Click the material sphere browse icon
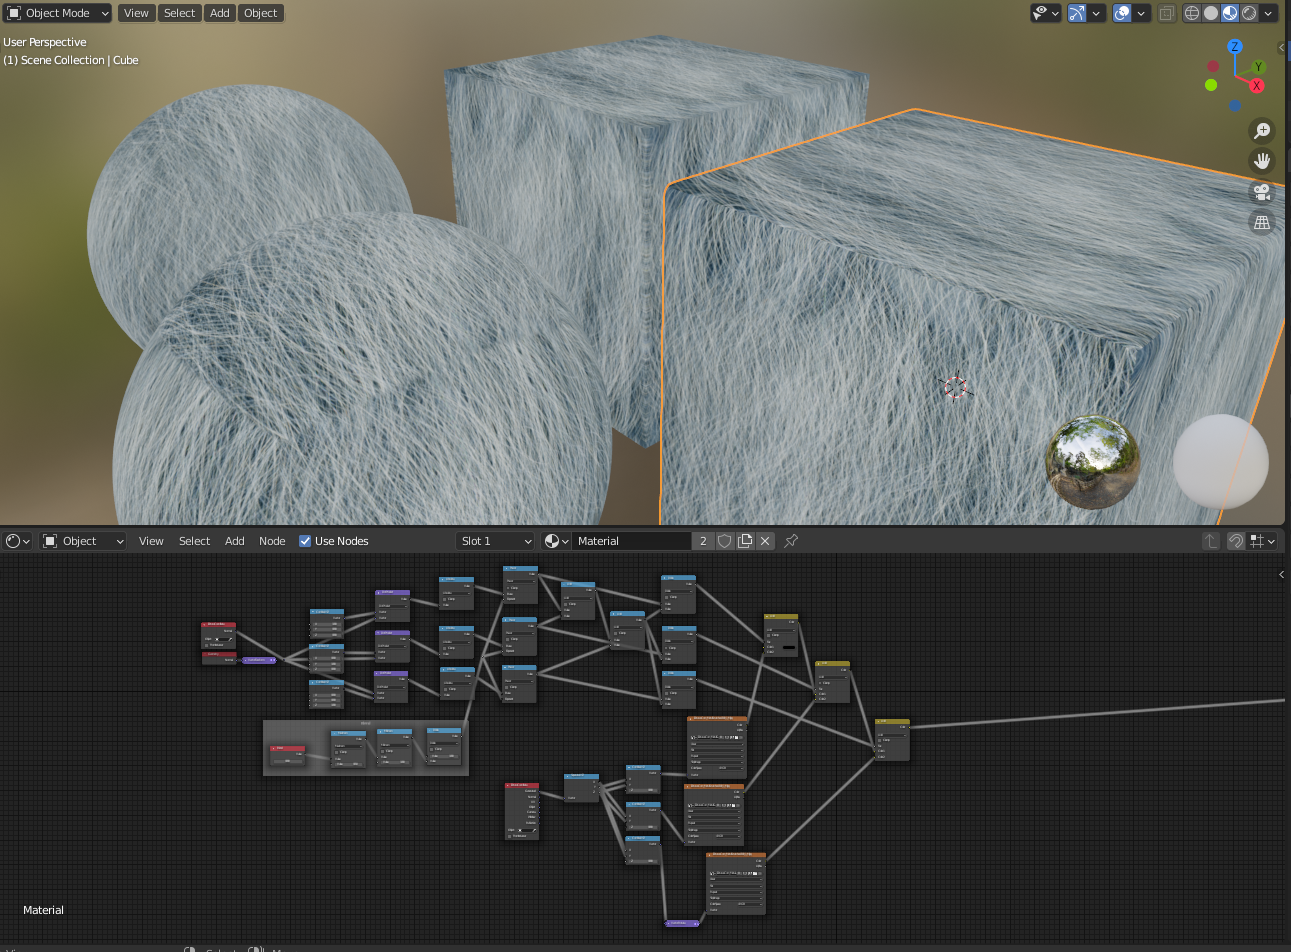1291x952 pixels. click(x=556, y=541)
